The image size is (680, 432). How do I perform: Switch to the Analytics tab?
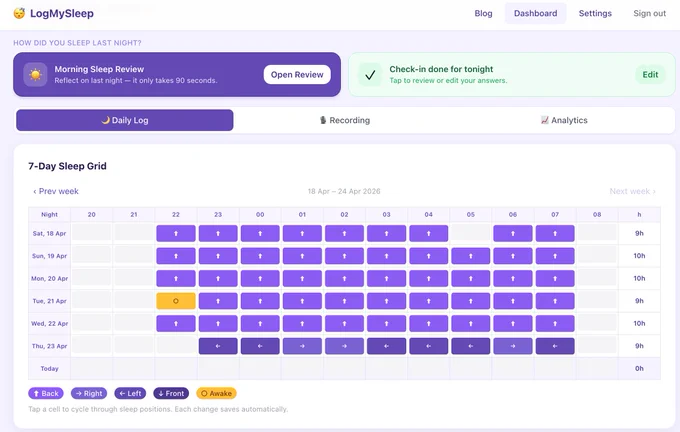point(564,120)
